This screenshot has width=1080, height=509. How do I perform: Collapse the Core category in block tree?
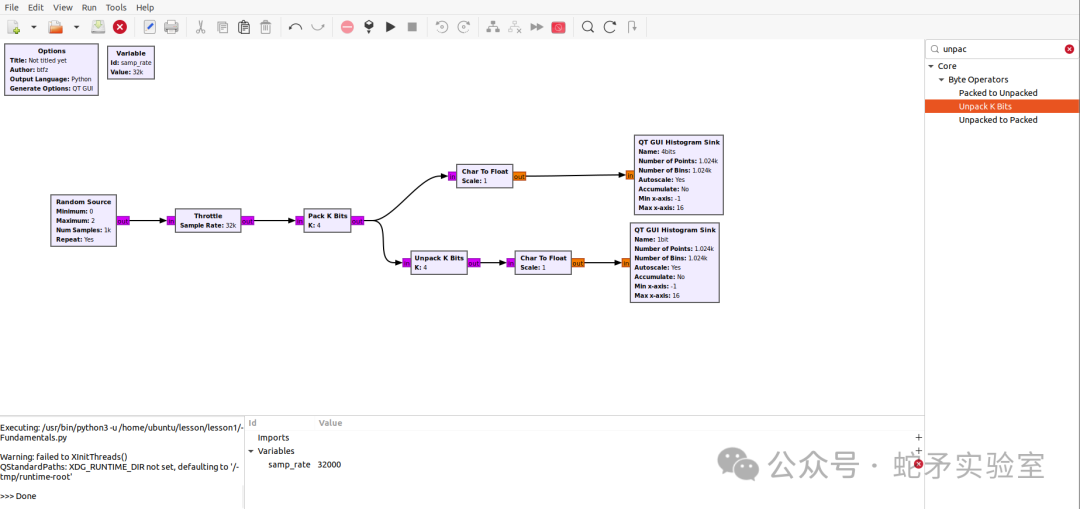click(931, 66)
